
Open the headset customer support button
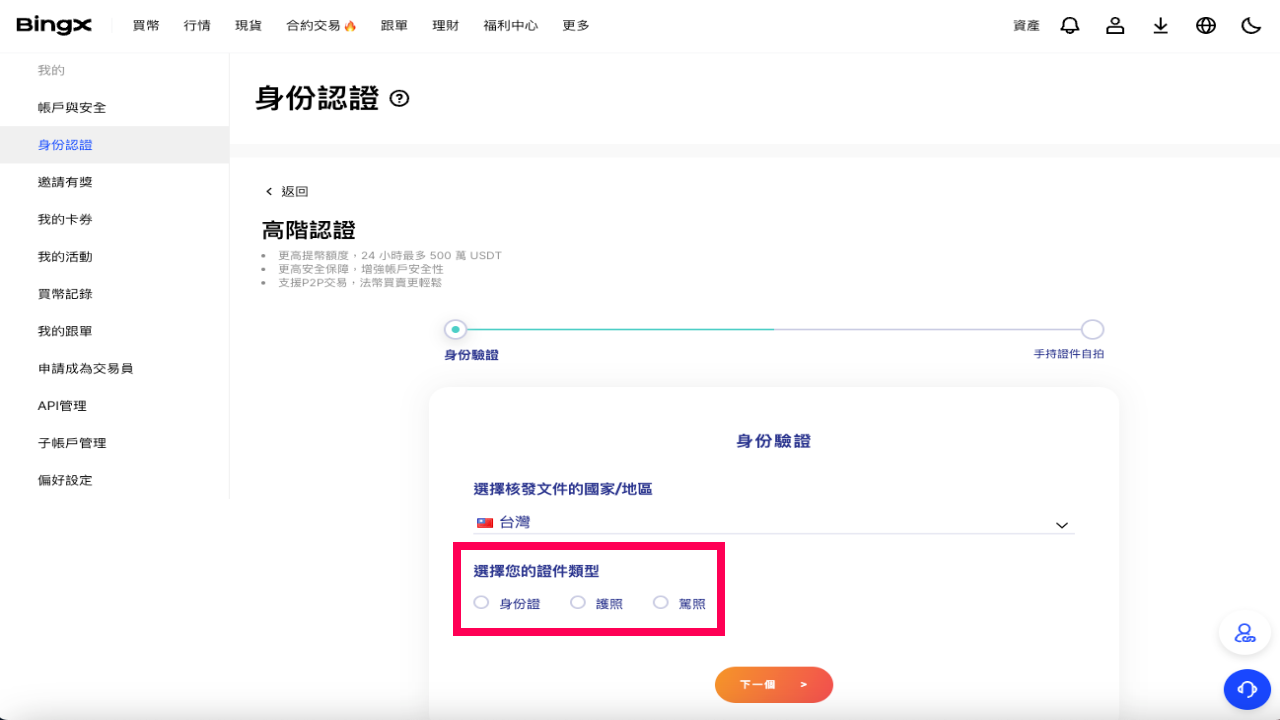pyautogui.click(x=1247, y=689)
